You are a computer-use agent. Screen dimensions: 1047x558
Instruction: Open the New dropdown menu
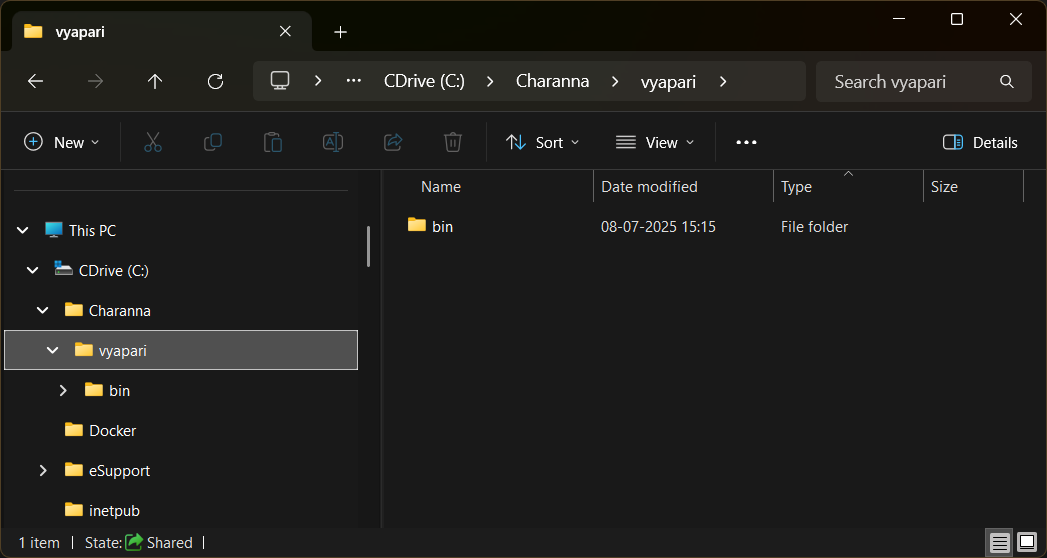[61, 142]
